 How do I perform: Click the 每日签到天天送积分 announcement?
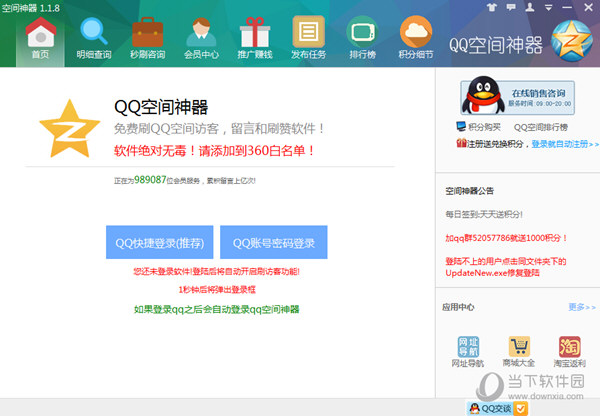(x=484, y=214)
